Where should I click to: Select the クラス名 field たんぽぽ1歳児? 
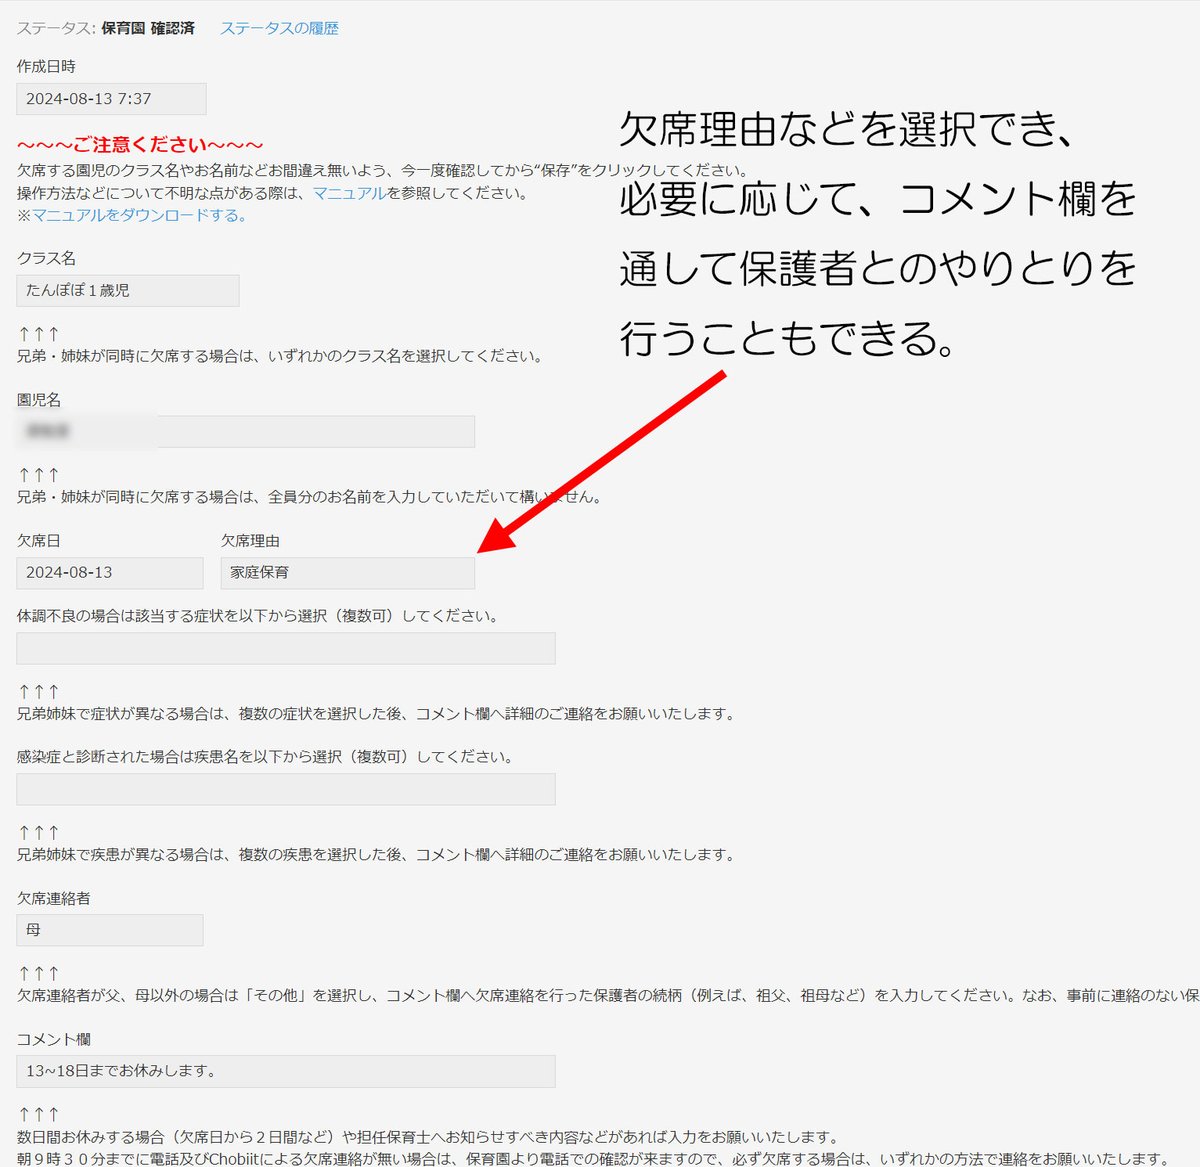tap(128, 290)
